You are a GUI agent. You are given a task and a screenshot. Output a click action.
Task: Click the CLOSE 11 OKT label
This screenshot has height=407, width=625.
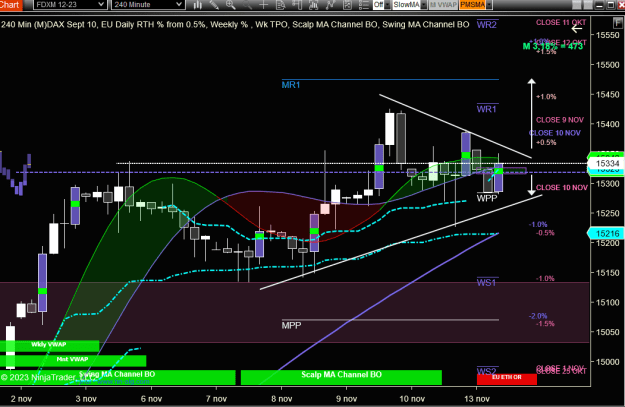(x=561, y=22)
